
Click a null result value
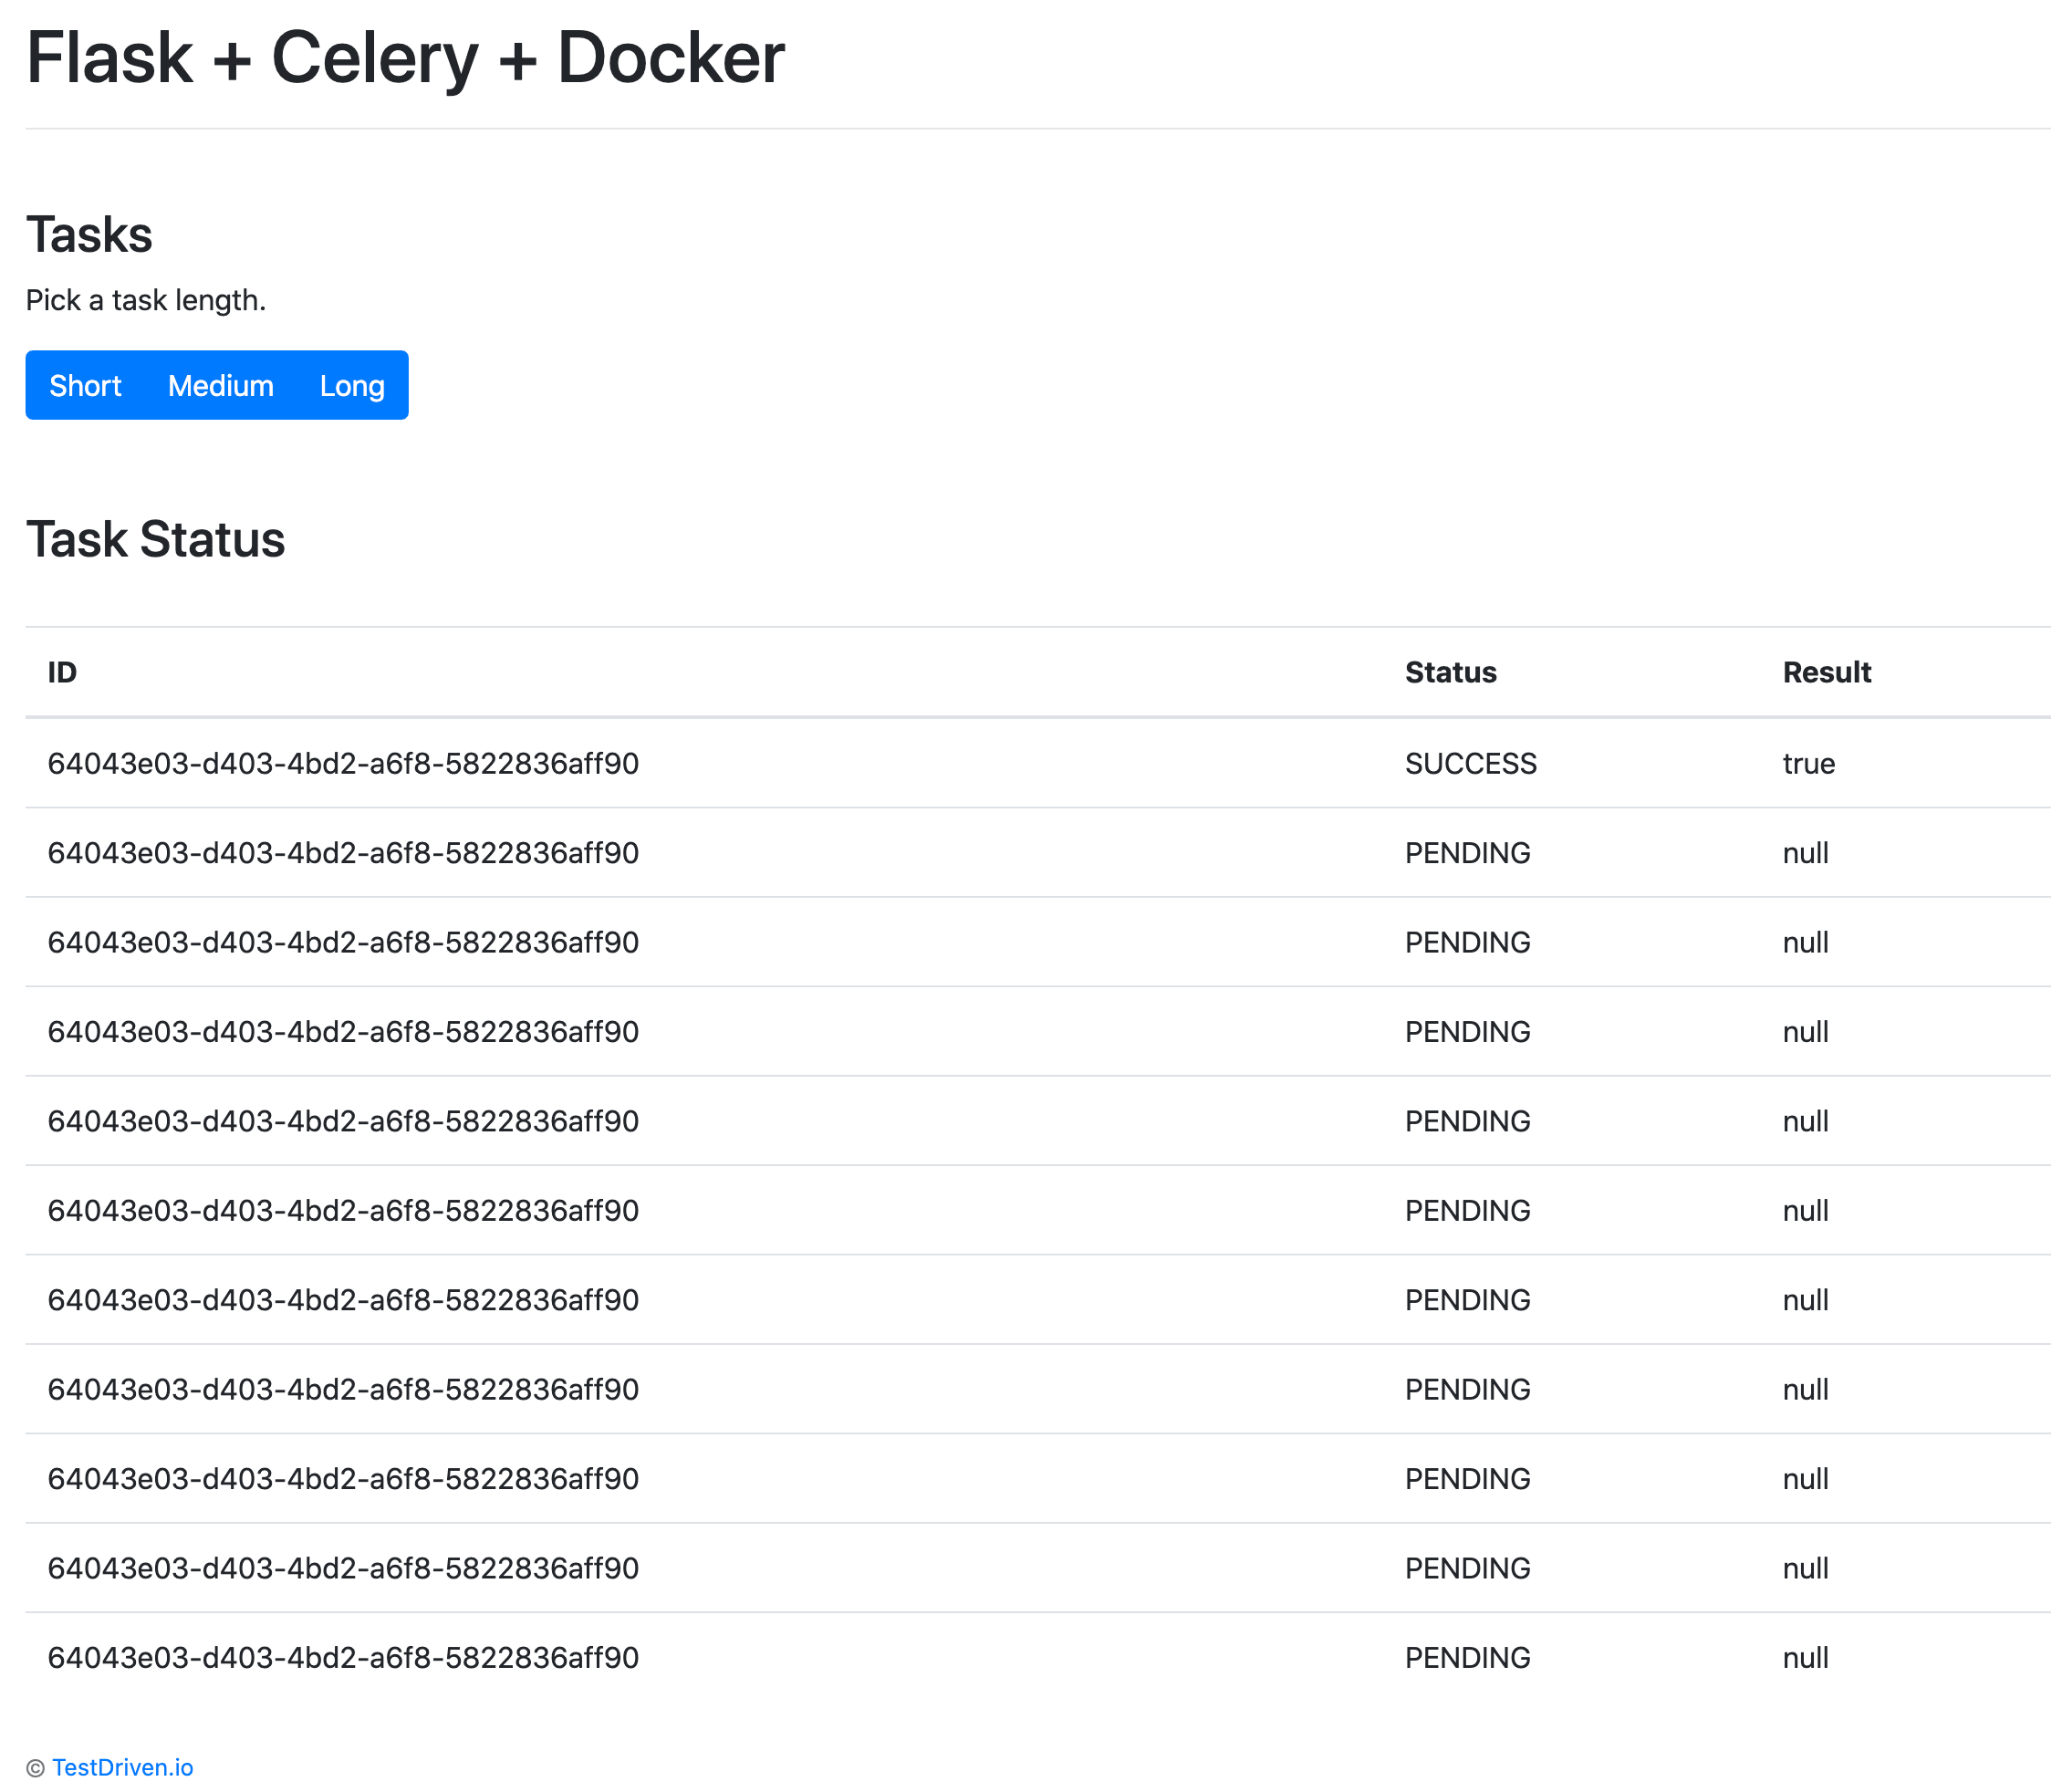(1805, 852)
